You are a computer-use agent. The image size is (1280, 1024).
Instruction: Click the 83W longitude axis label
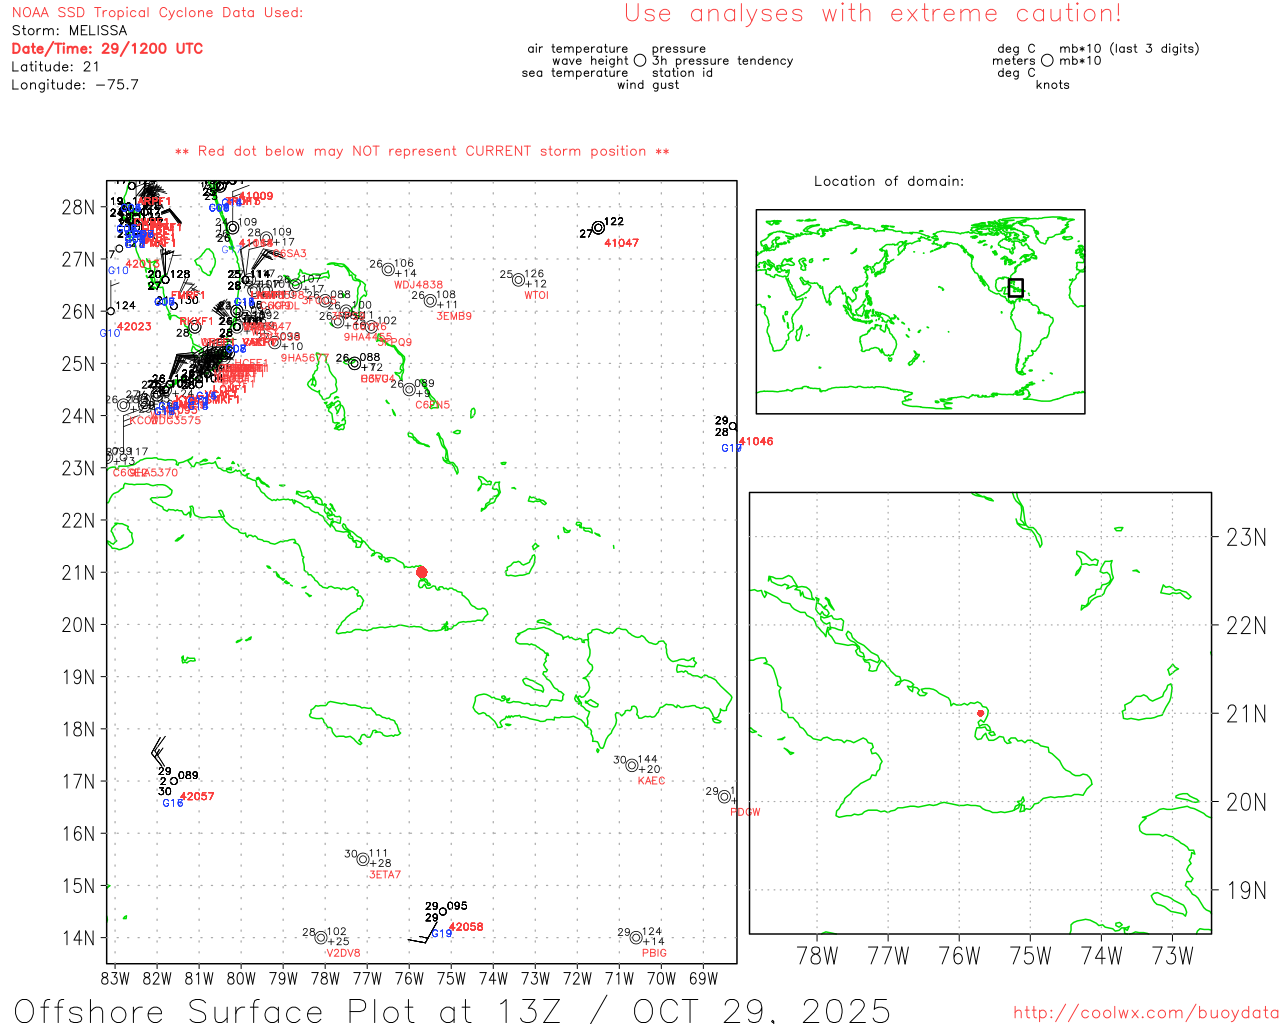coord(115,978)
